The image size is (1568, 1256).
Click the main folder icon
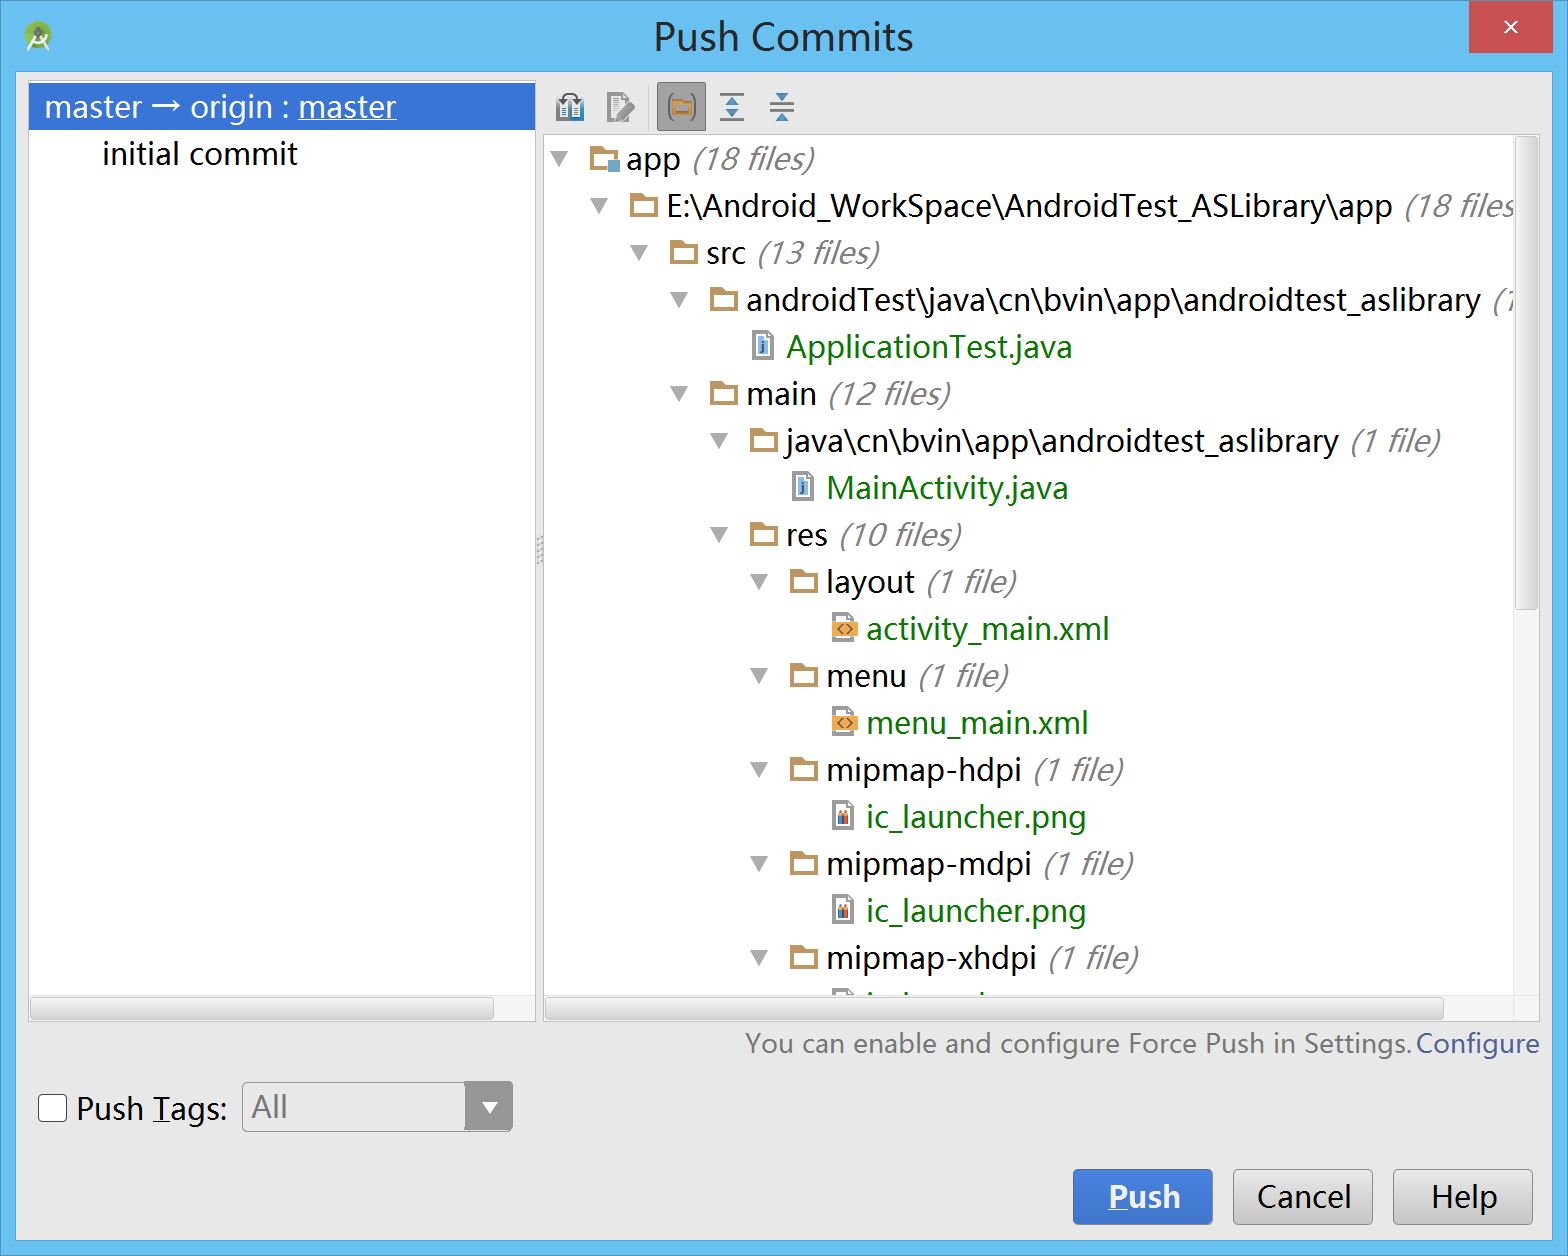(724, 392)
